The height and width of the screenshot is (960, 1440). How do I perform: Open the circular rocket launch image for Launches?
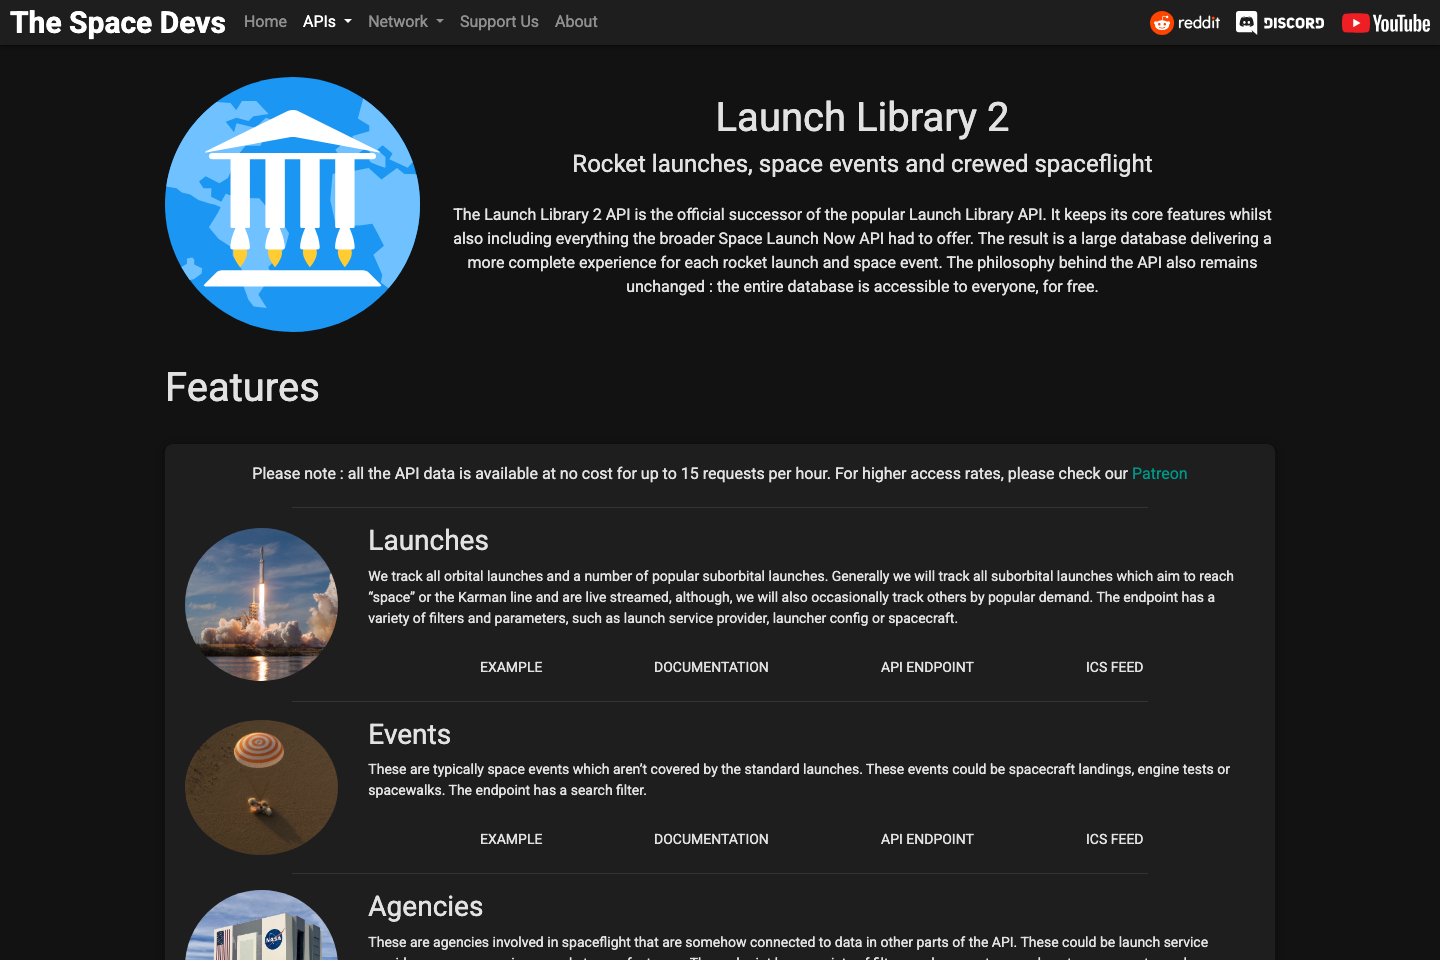(261, 604)
